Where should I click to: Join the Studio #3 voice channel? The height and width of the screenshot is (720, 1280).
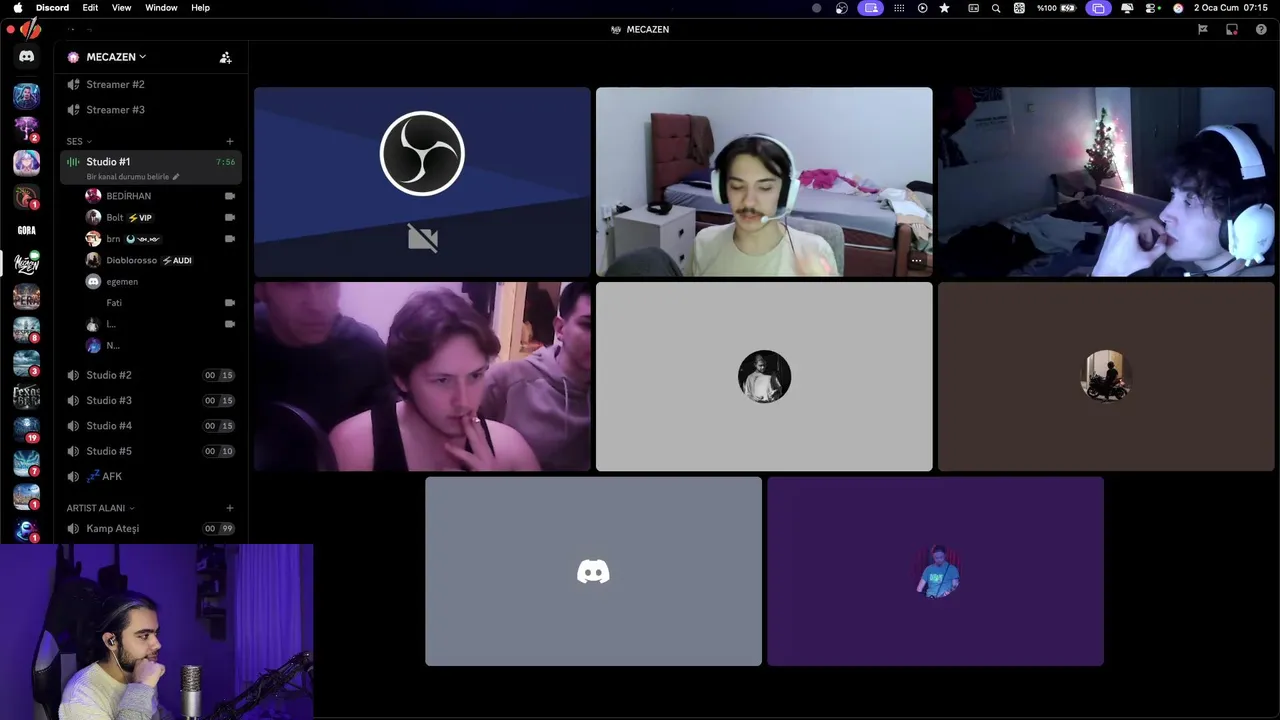(x=150, y=400)
